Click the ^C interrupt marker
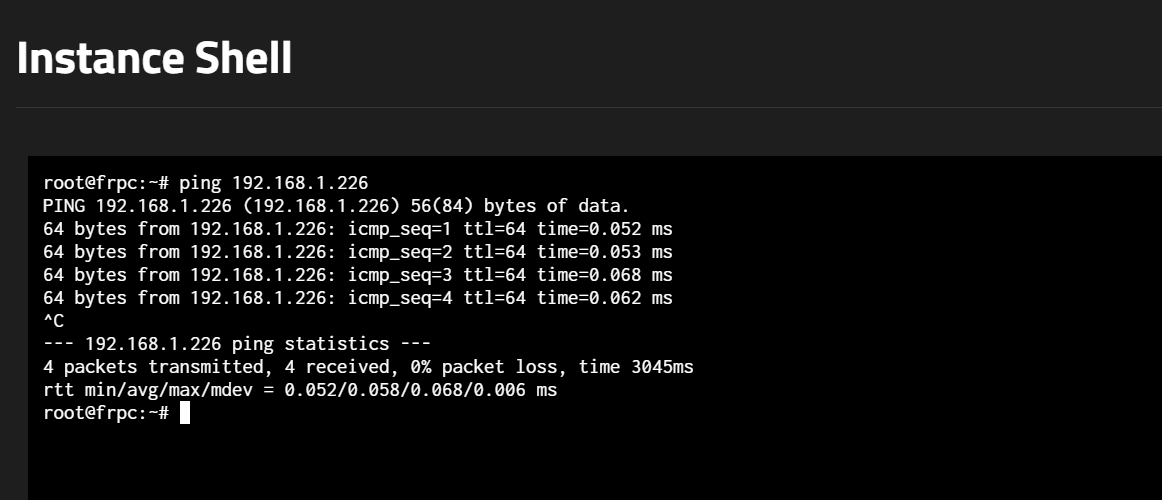 pyautogui.click(x=54, y=321)
